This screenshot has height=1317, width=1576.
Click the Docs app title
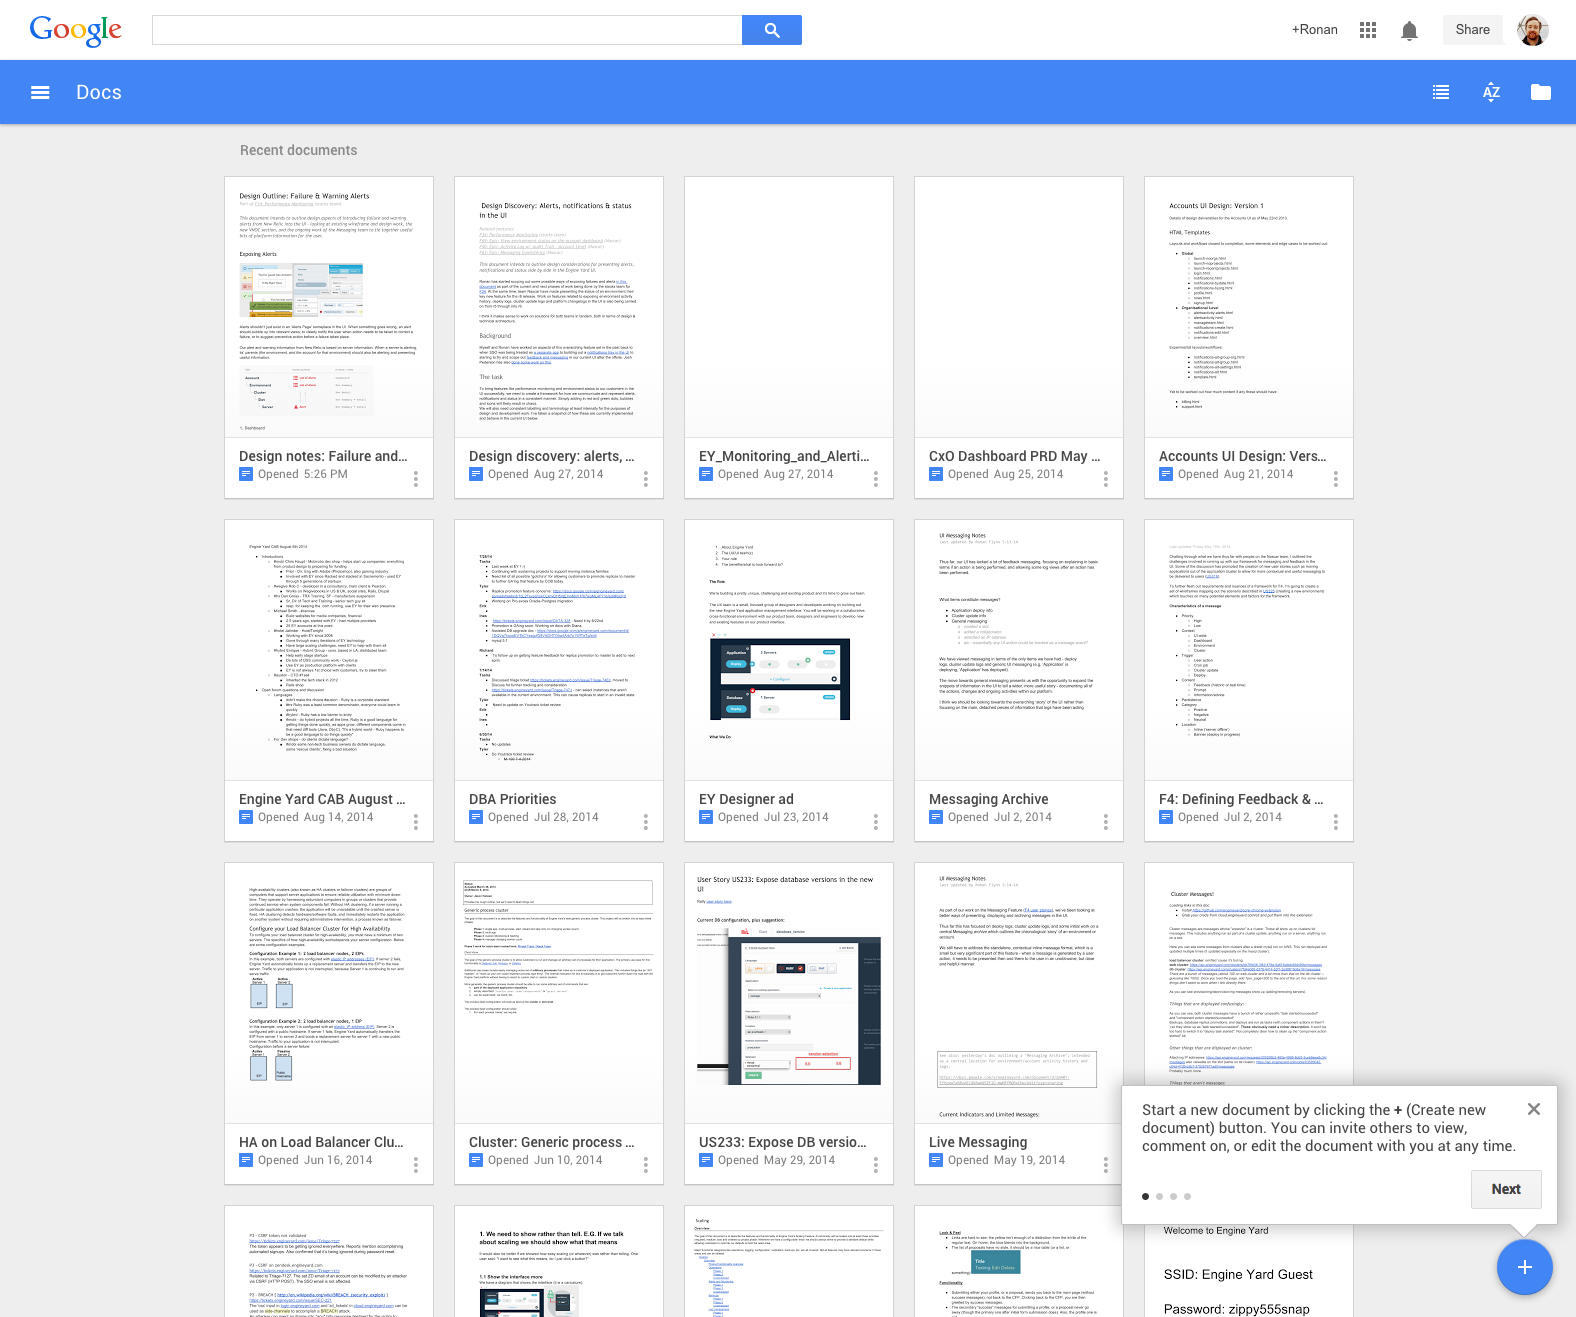(x=99, y=93)
